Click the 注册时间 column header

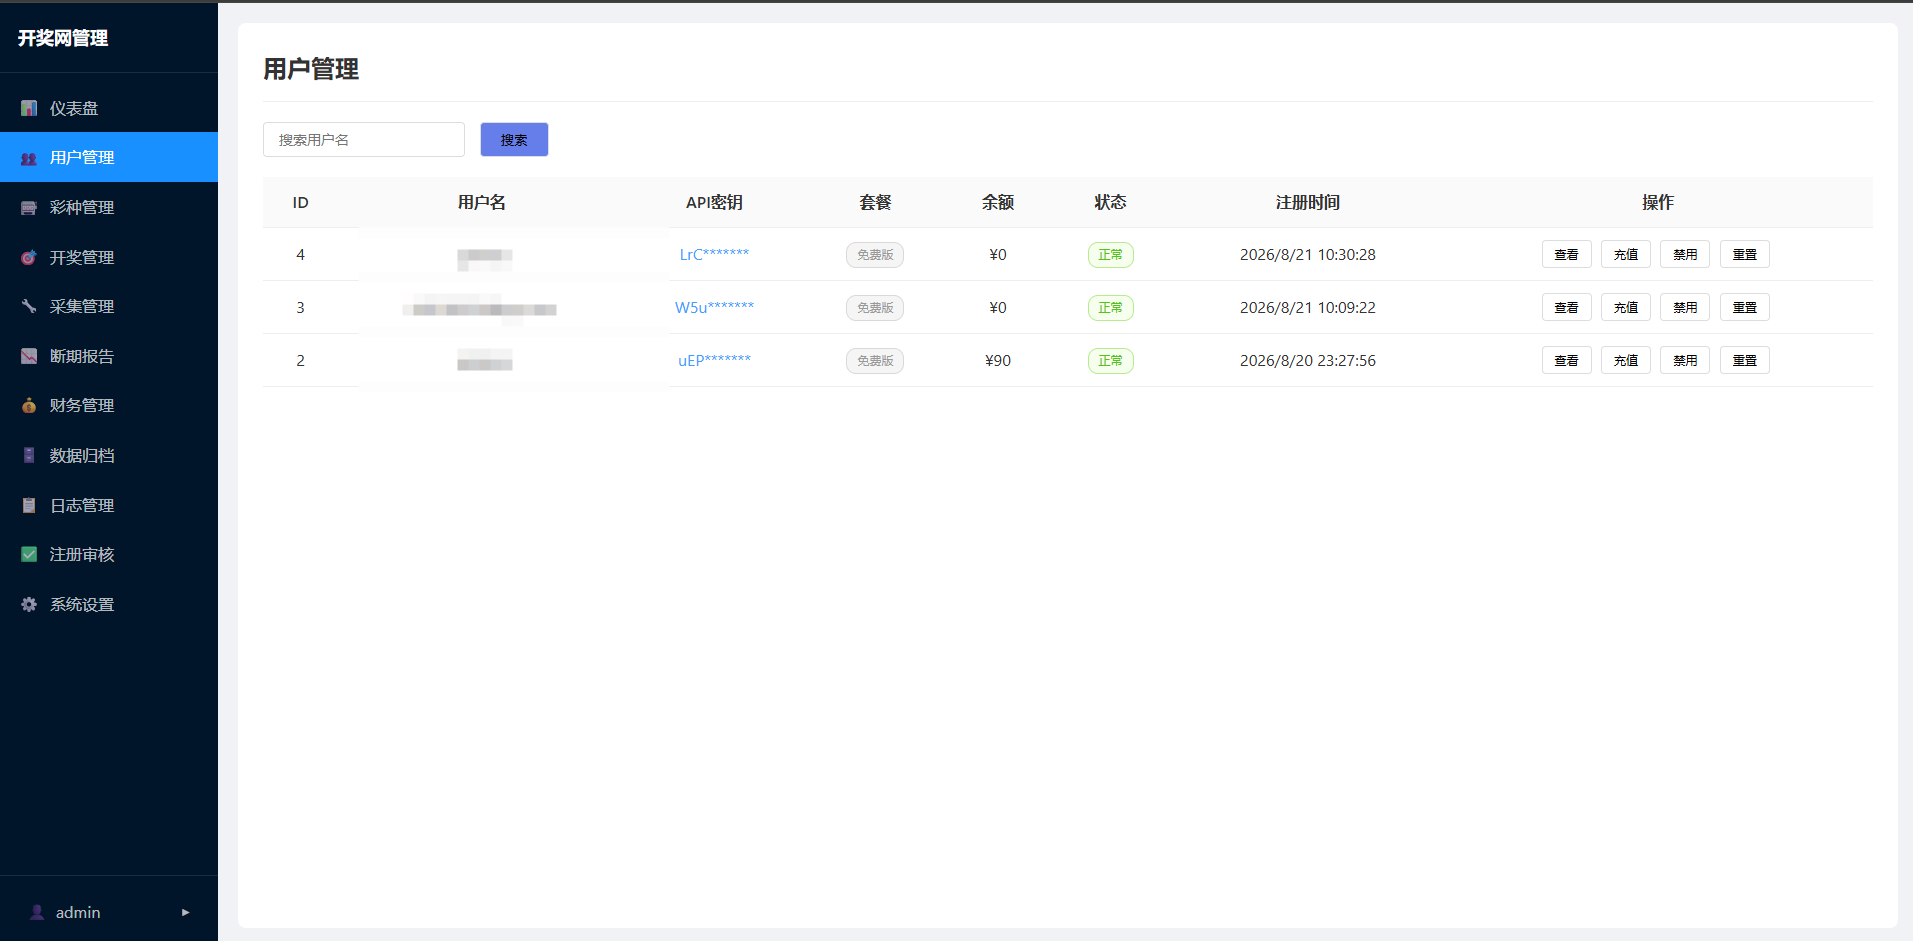tap(1307, 202)
